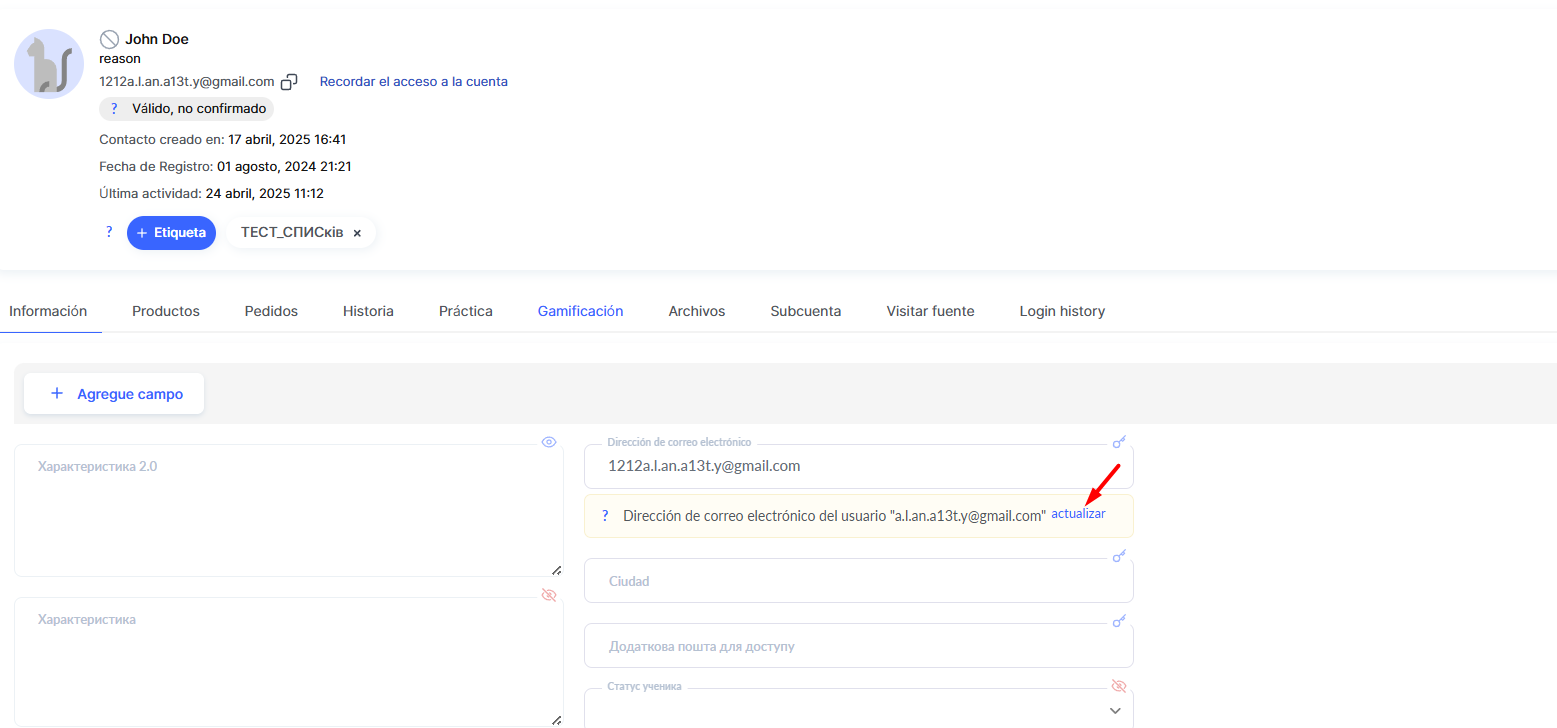Switch to the Login history tab
The height and width of the screenshot is (728, 1557).
coord(1062,311)
